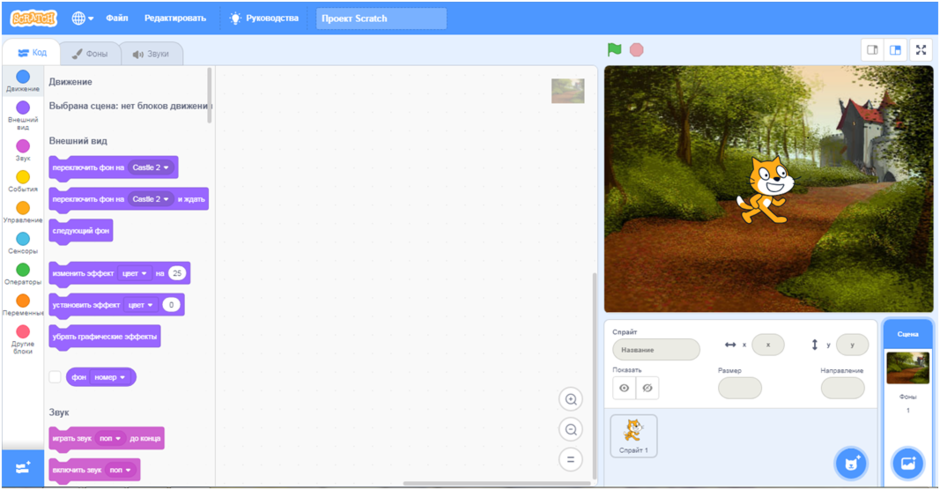Image resolution: width=940 pixels, height=490 pixels.
Task: Click value 25 in изменить эффект block
Action: (x=177, y=273)
